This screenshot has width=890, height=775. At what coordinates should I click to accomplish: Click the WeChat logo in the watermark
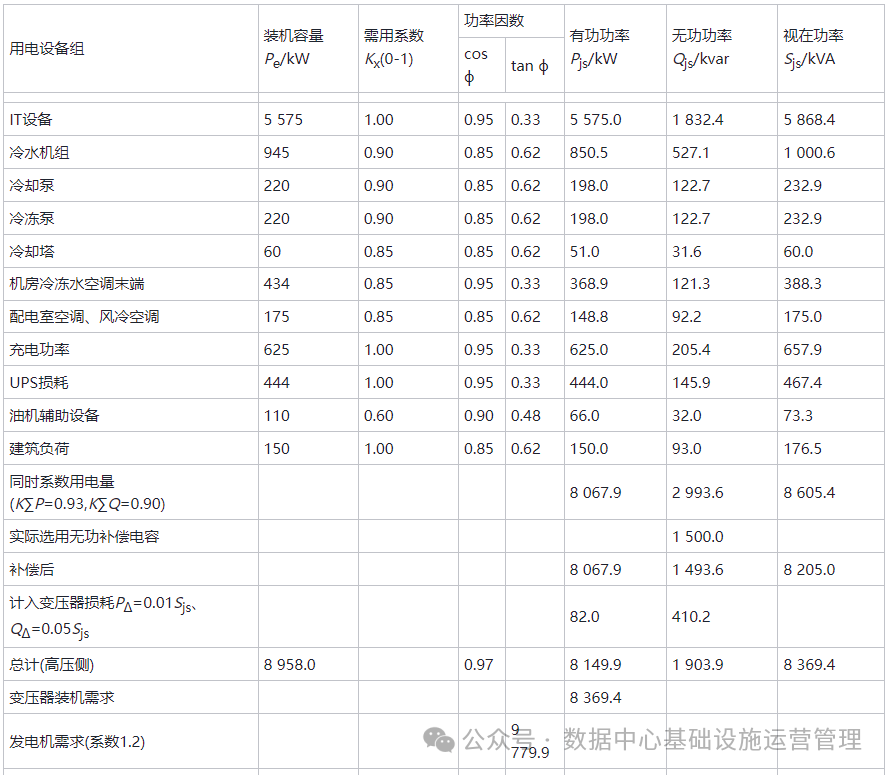438,739
